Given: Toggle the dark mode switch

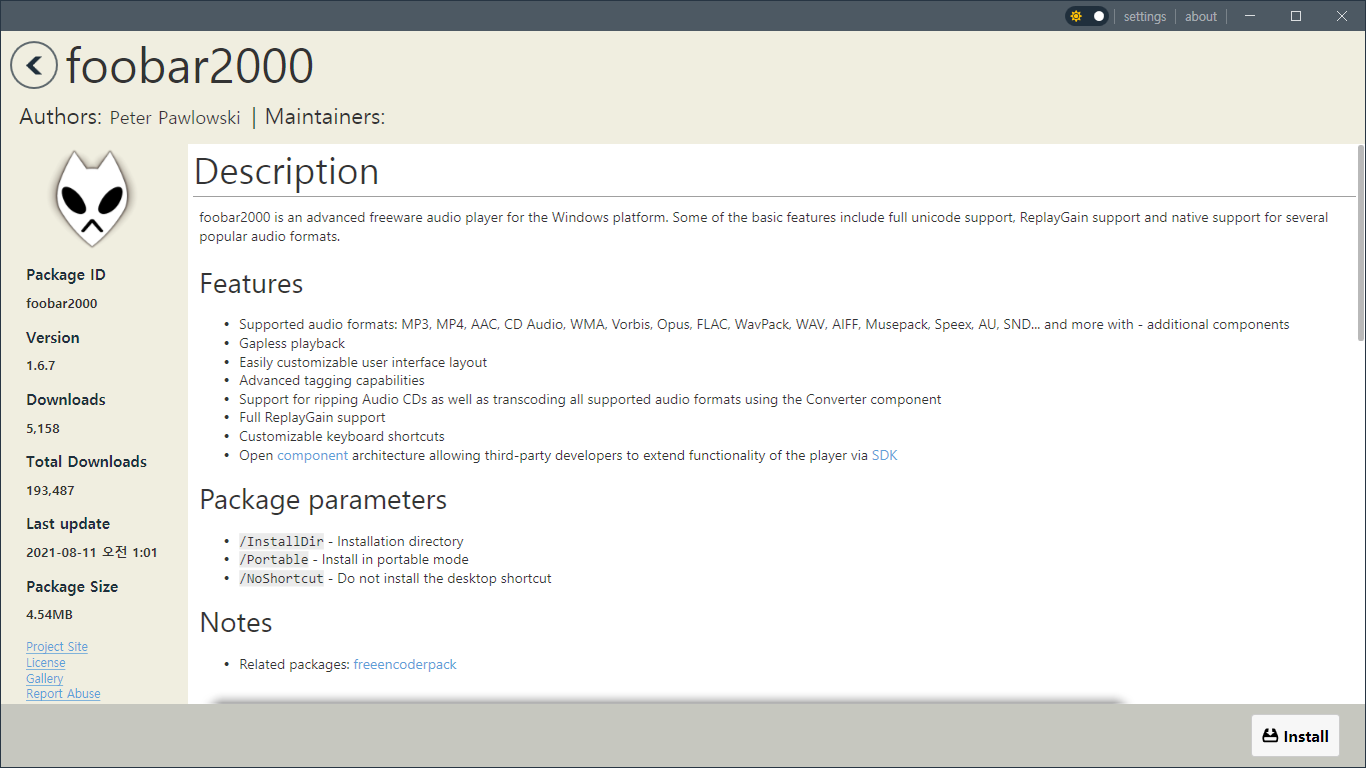Looking at the screenshot, I should (x=1087, y=16).
